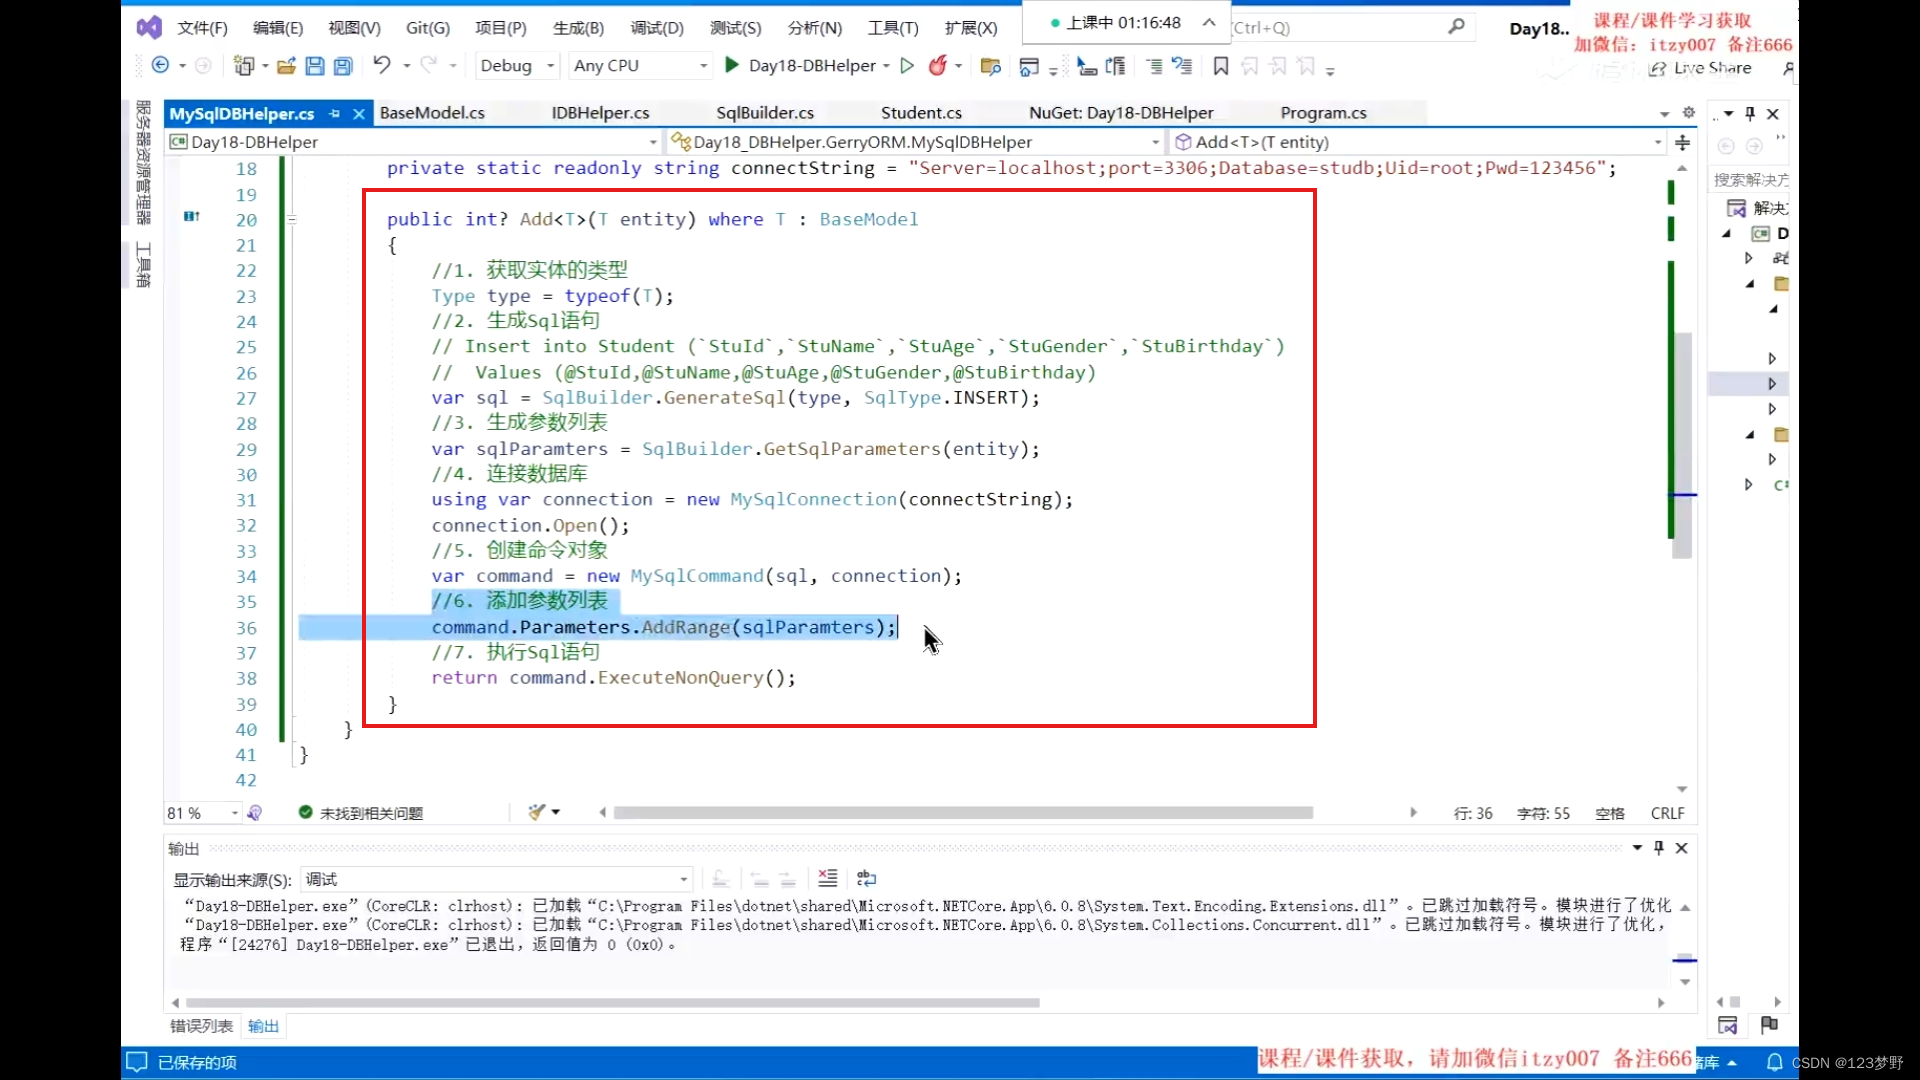Toggle bookmark using the bookmark icon
The width and height of the screenshot is (1920, 1080).
[1220, 66]
